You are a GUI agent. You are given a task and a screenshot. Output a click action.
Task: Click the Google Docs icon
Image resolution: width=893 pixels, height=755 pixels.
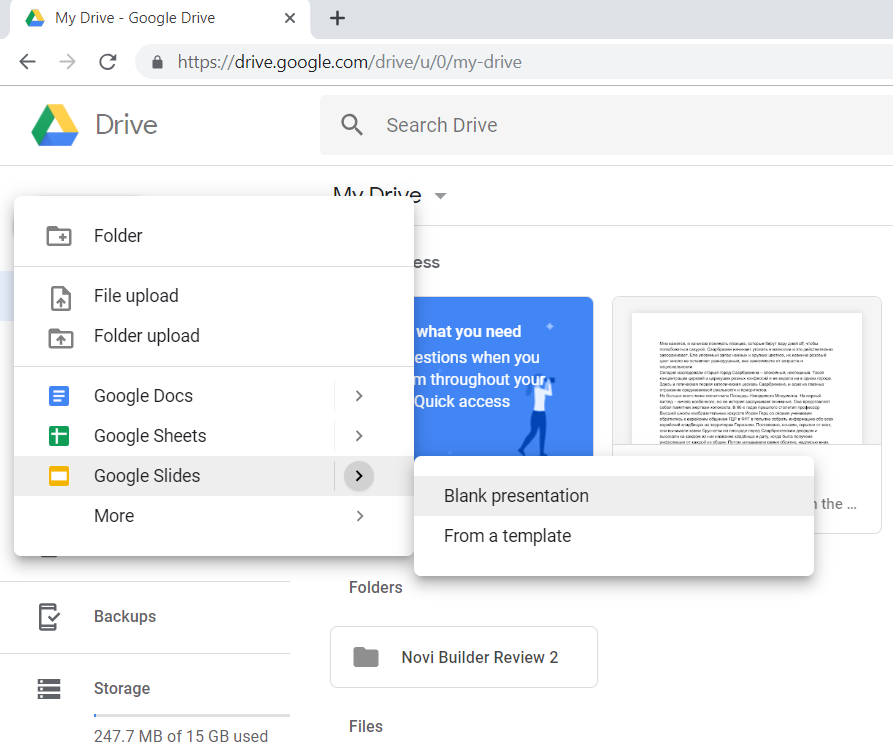(x=60, y=396)
